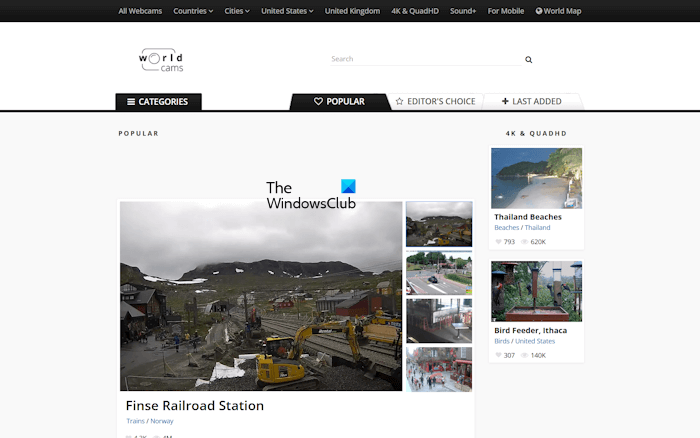
Task: Click into the Search input field
Action: (425, 59)
